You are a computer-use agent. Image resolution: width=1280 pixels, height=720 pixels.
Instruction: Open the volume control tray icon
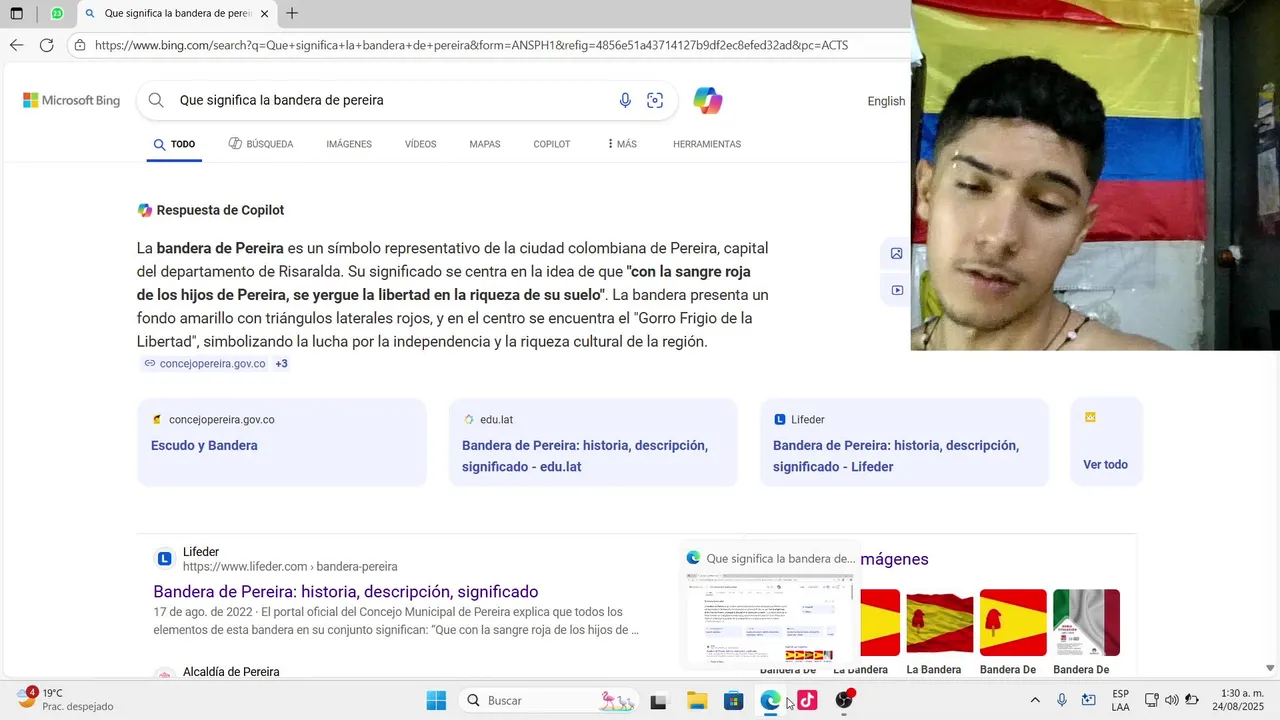(1171, 700)
